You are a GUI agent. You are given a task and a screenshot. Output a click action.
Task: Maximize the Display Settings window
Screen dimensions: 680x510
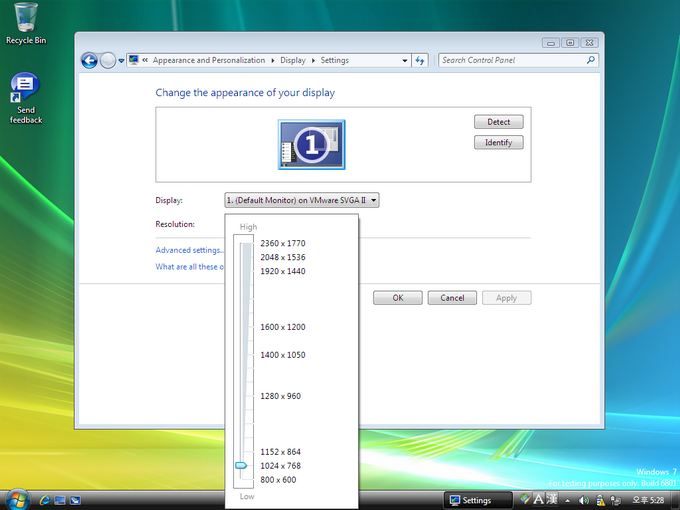(x=570, y=43)
